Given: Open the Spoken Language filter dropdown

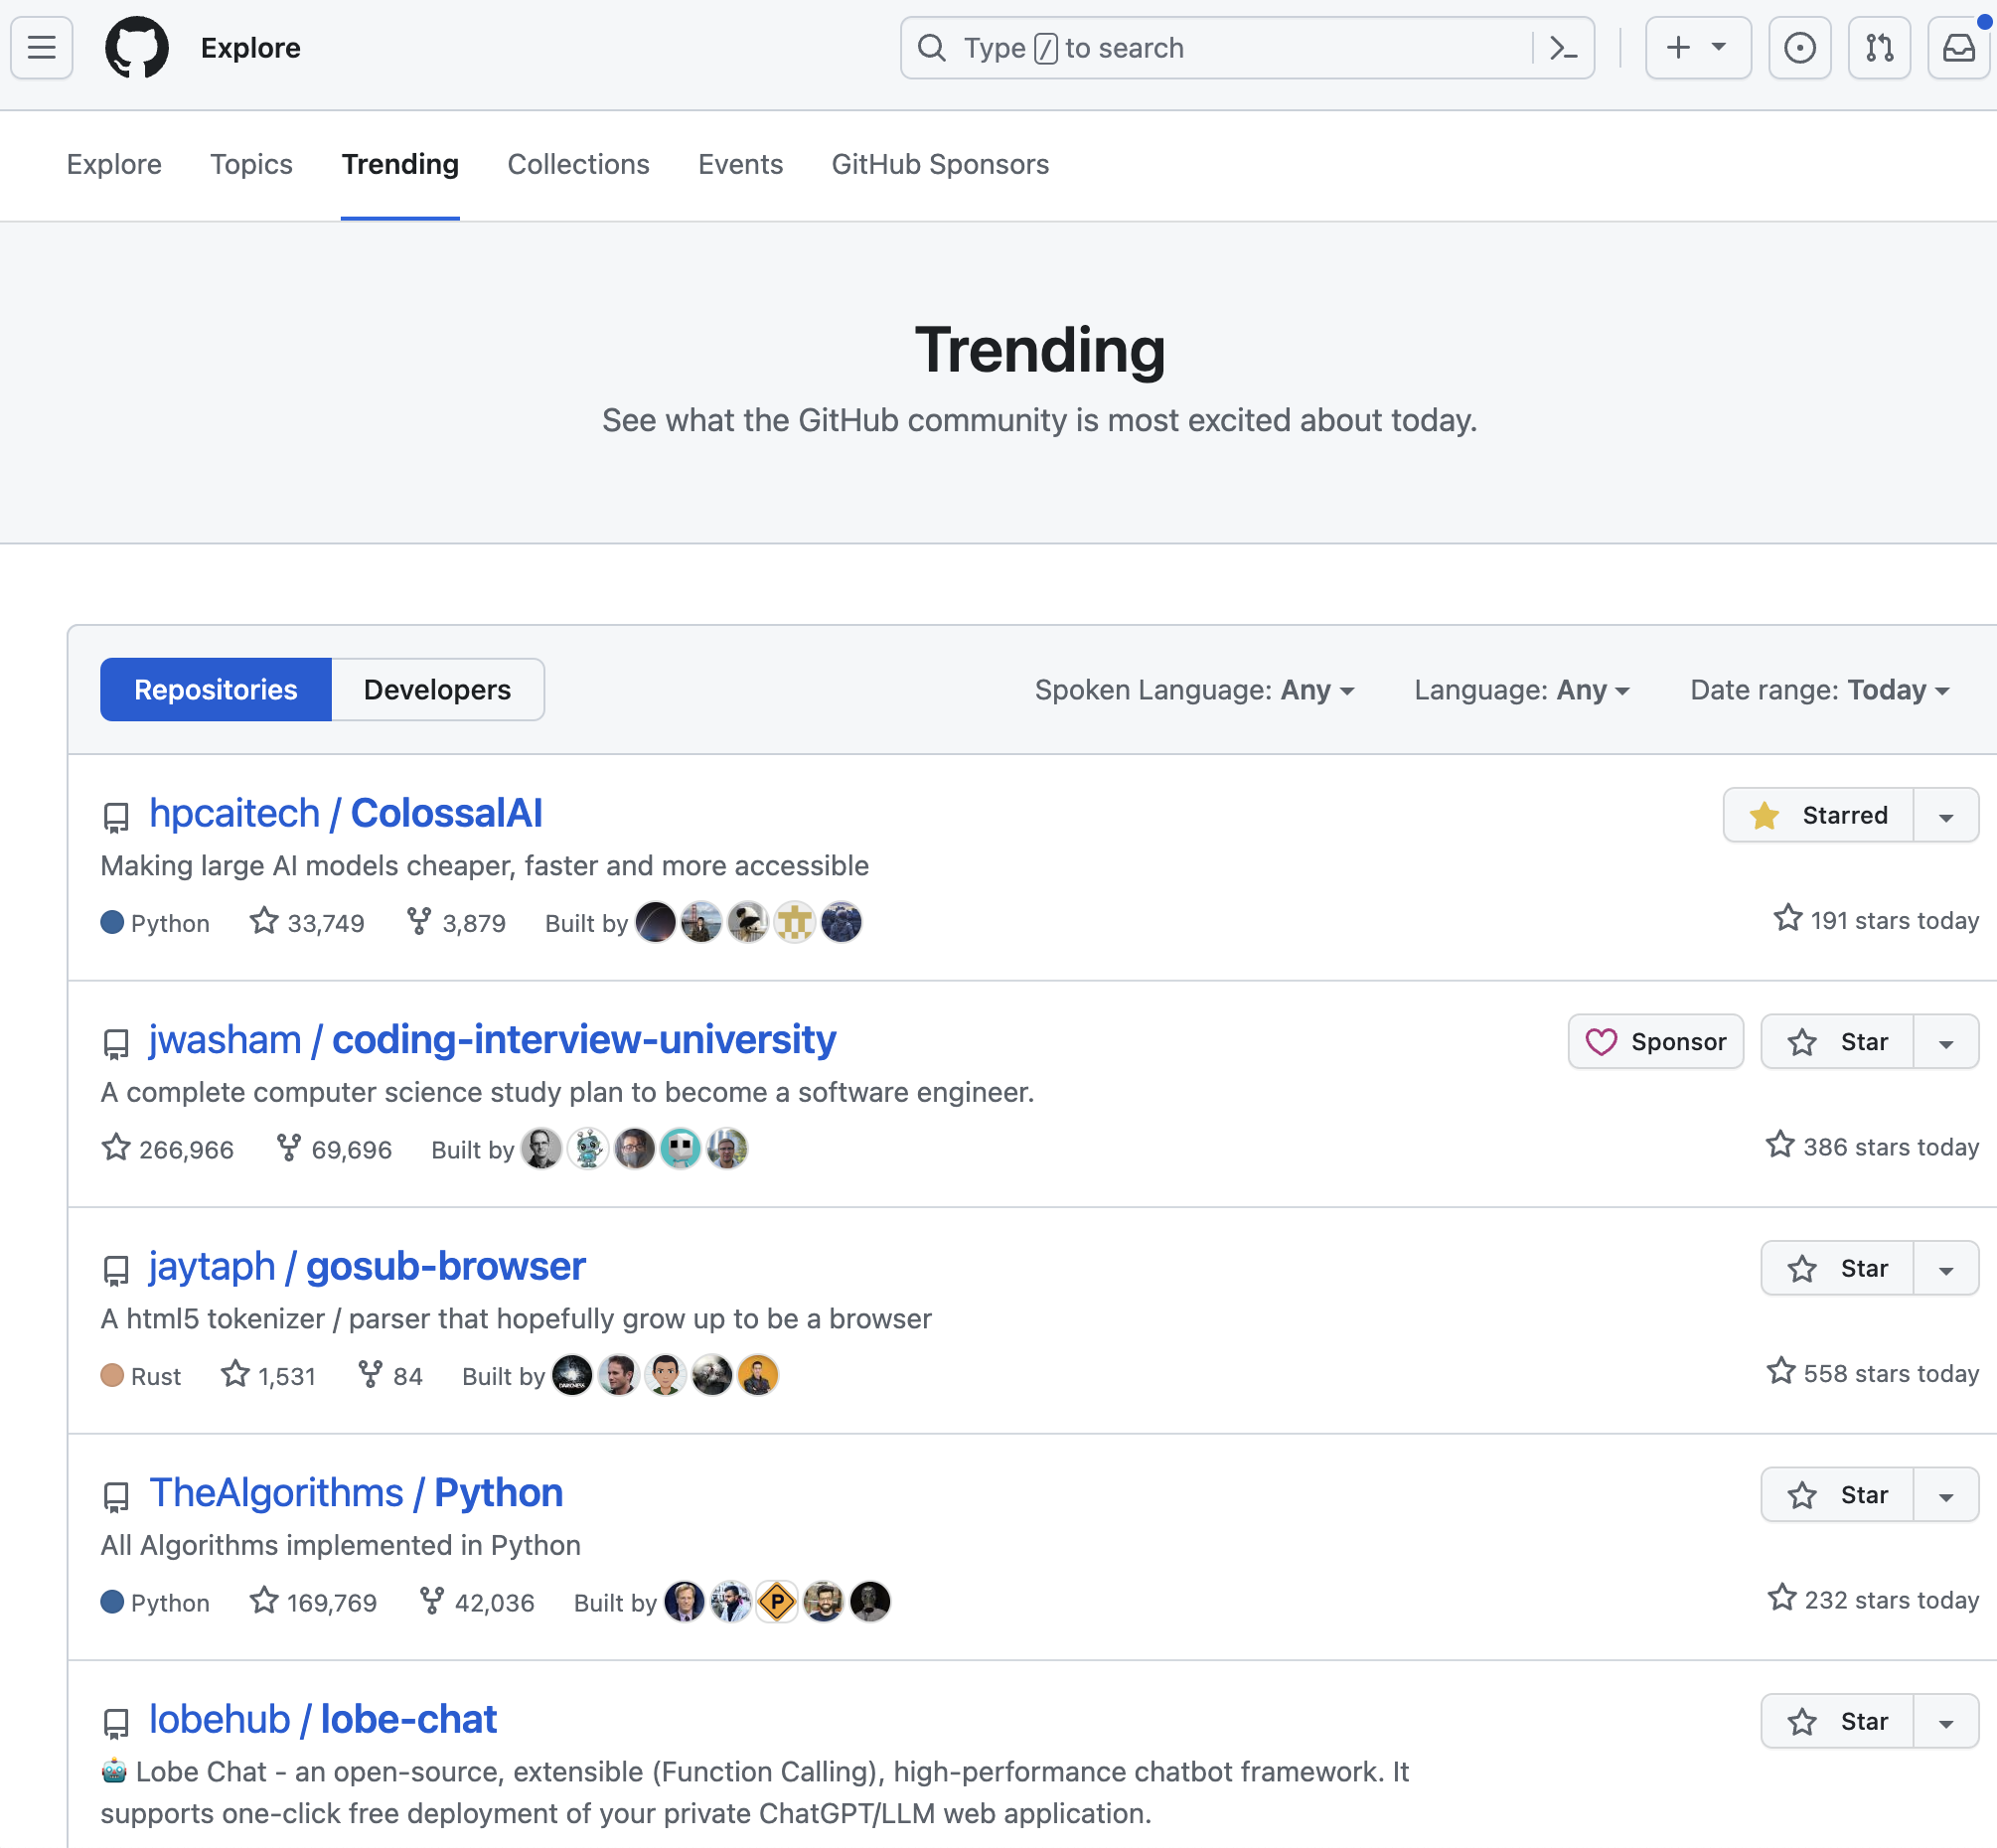Looking at the screenshot, I should pos(1194,690).
